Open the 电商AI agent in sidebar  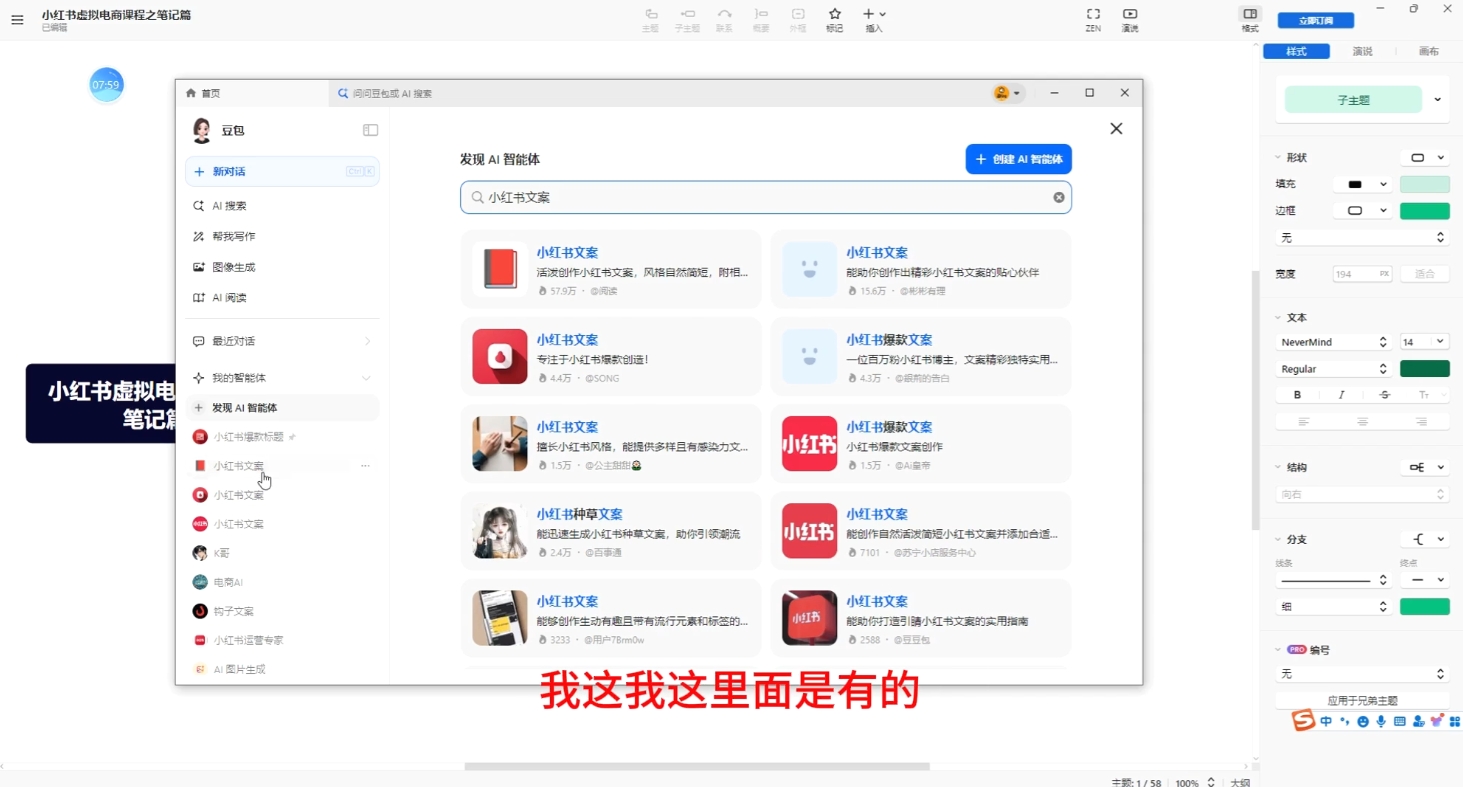[x=282, y=582]
